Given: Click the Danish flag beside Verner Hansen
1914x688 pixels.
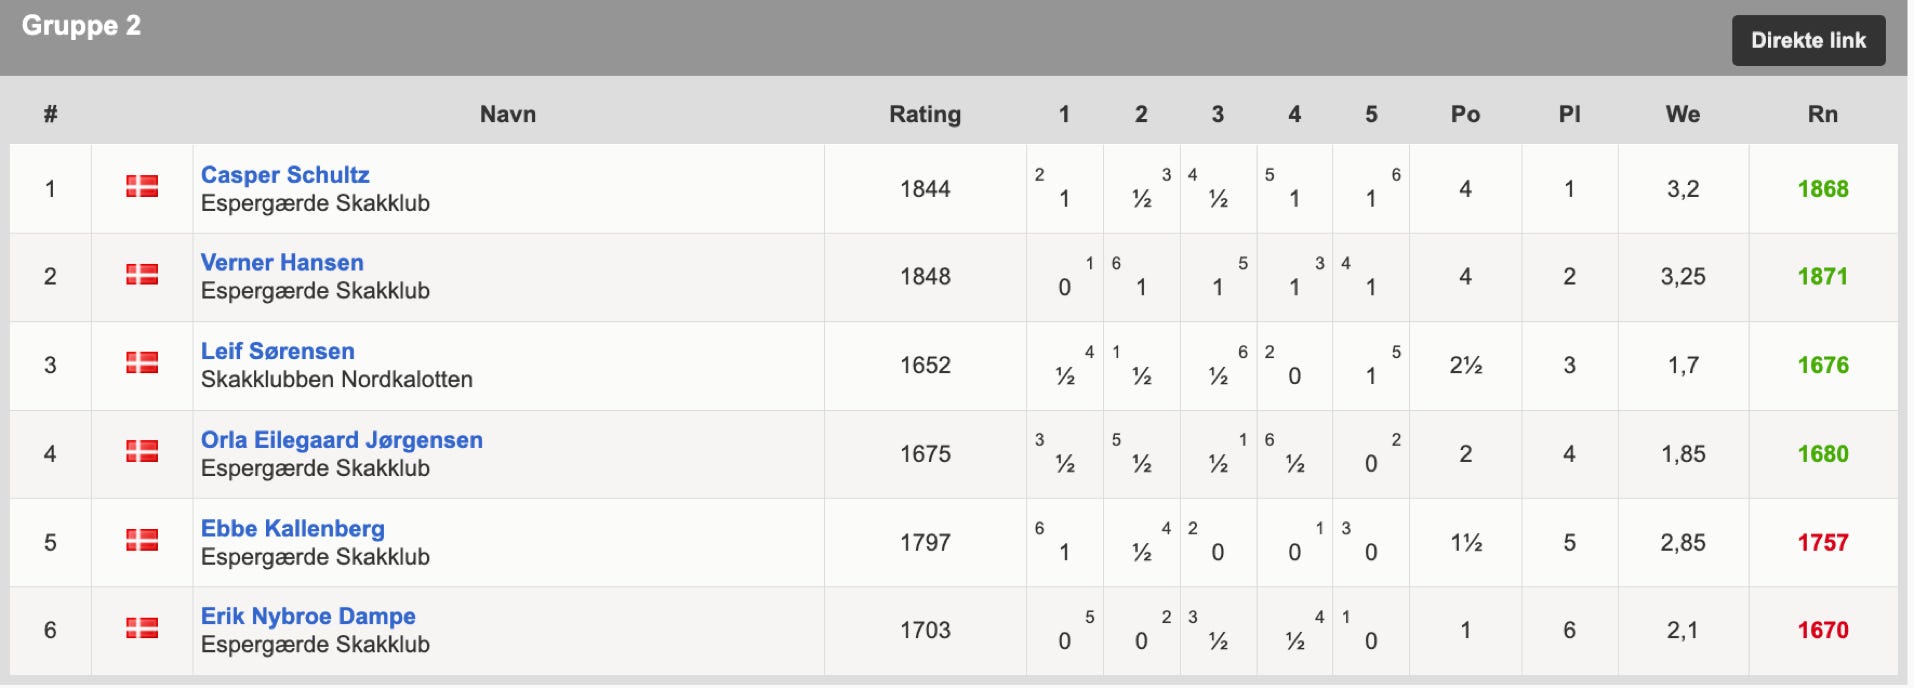Looking at the screenshot, I should coord(142,274).
